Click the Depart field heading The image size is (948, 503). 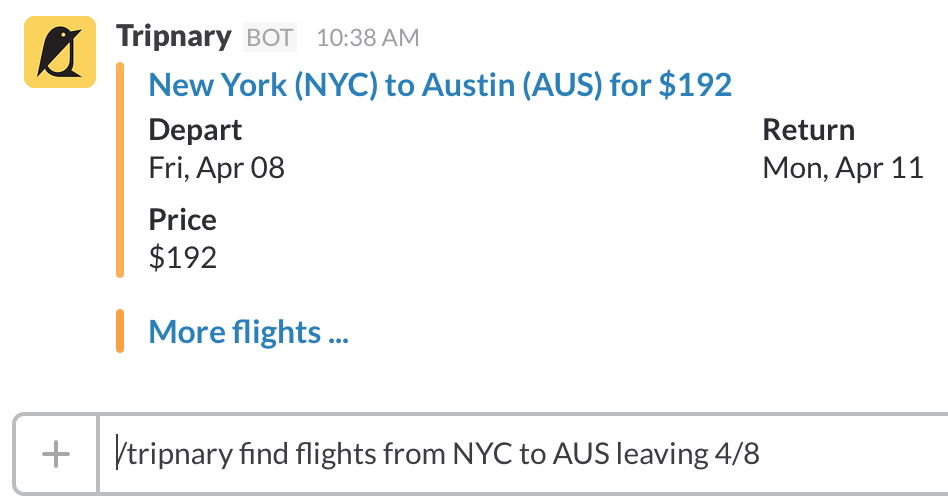pyautogui.click(x=195, y=130)
